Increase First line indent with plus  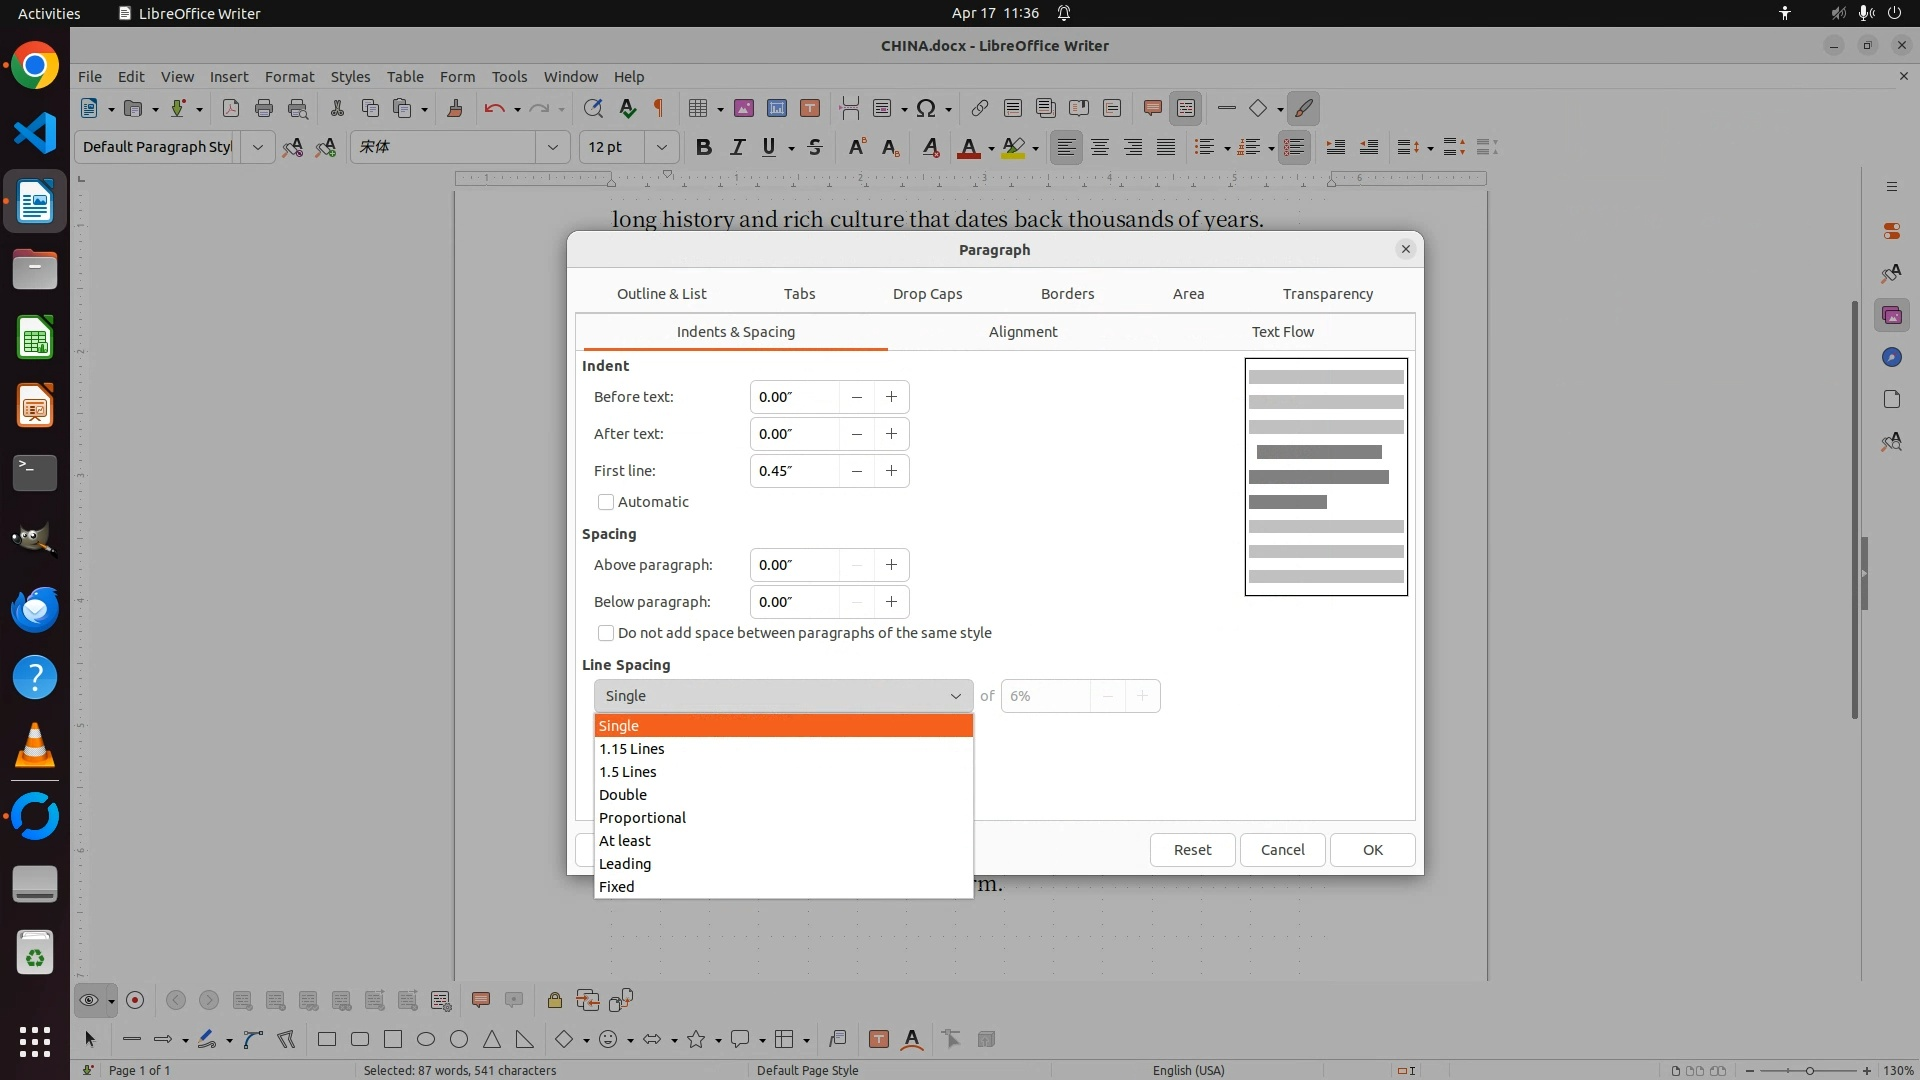tap(891, 471)
